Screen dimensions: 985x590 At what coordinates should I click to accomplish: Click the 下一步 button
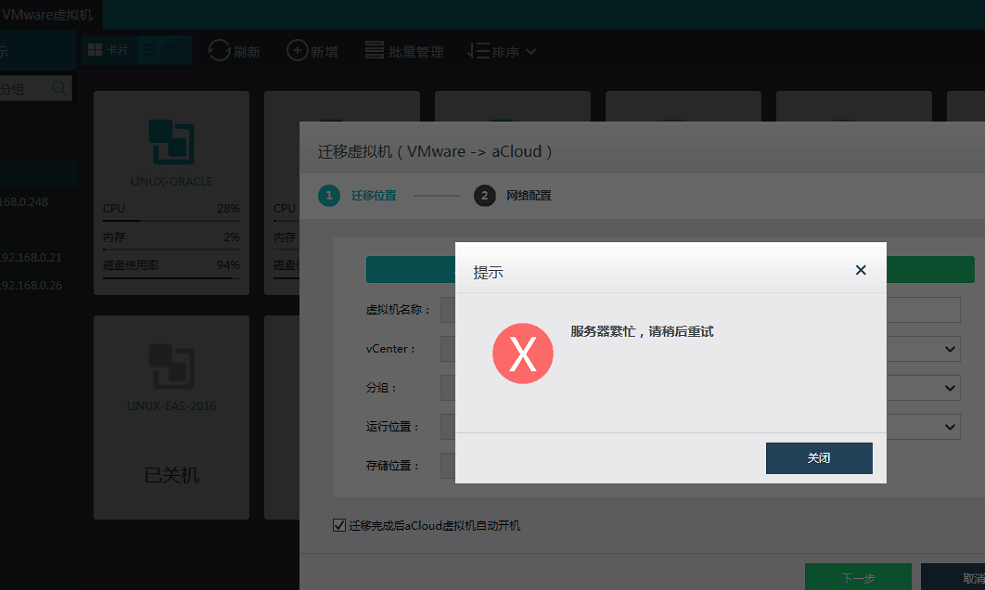point(858,577)
